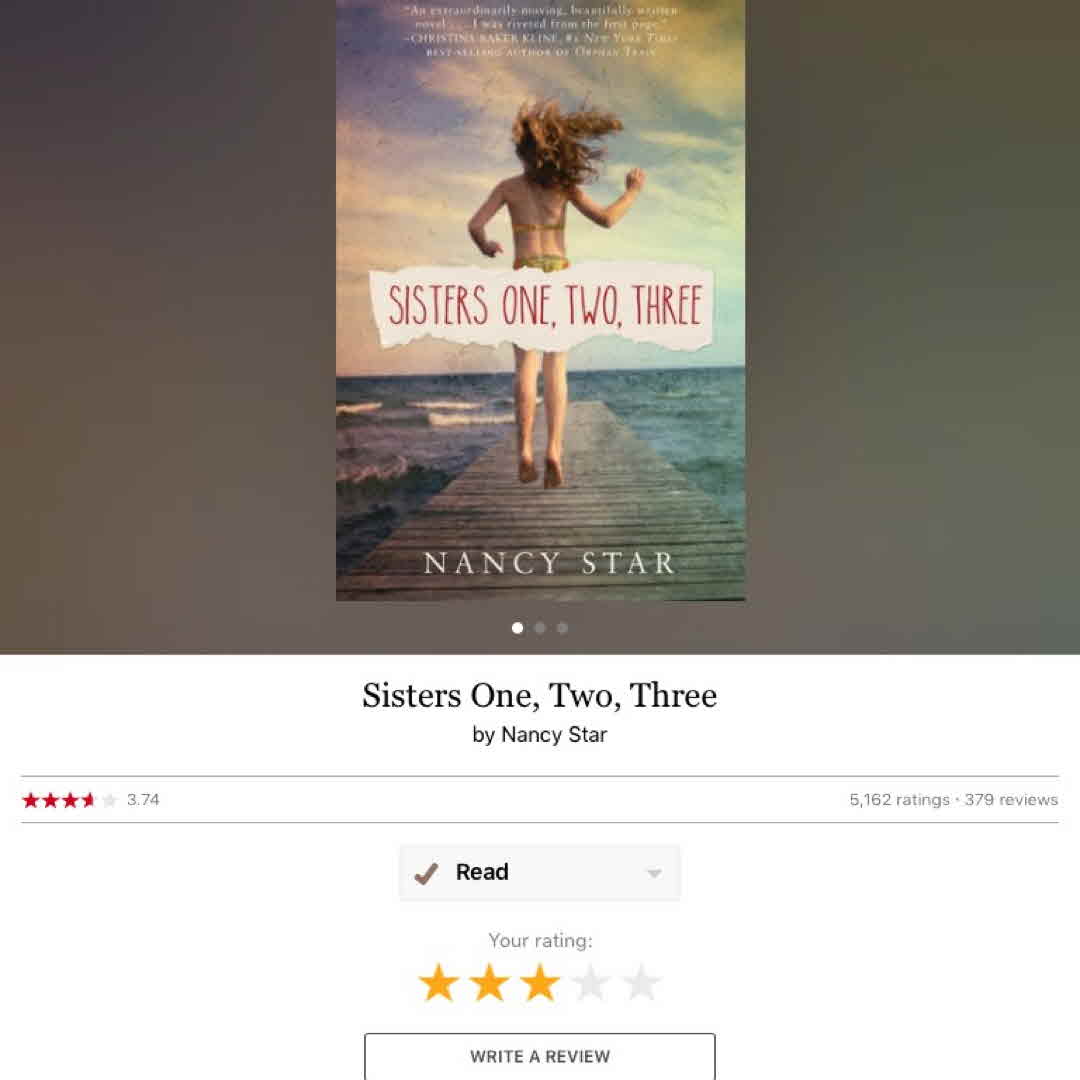1080x1080 pixels.
Task: Tap the Sisters One, Two, Three title text
Action: tap(540, 695)
